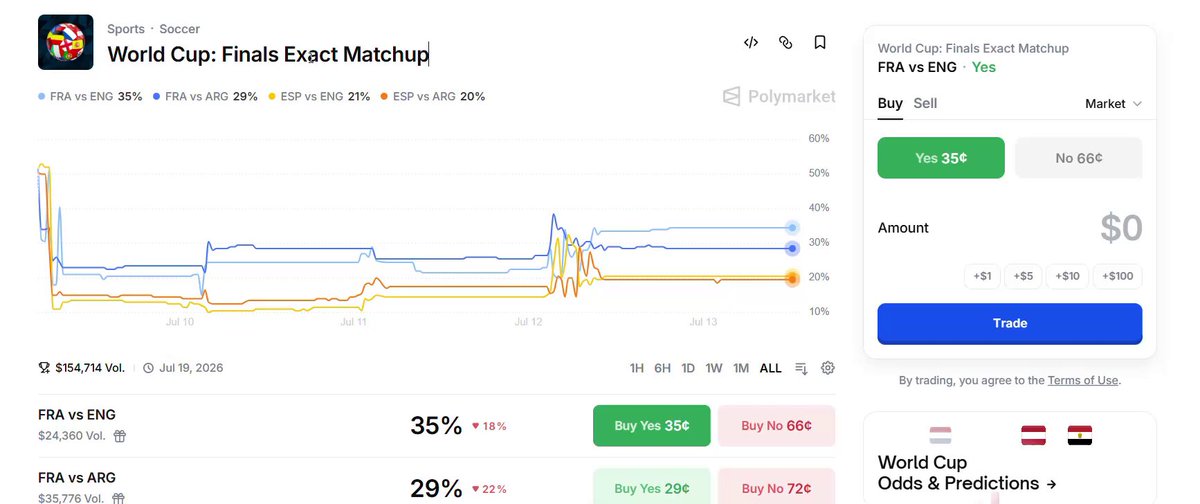Switch to the Sell tab

pos(925,103)
